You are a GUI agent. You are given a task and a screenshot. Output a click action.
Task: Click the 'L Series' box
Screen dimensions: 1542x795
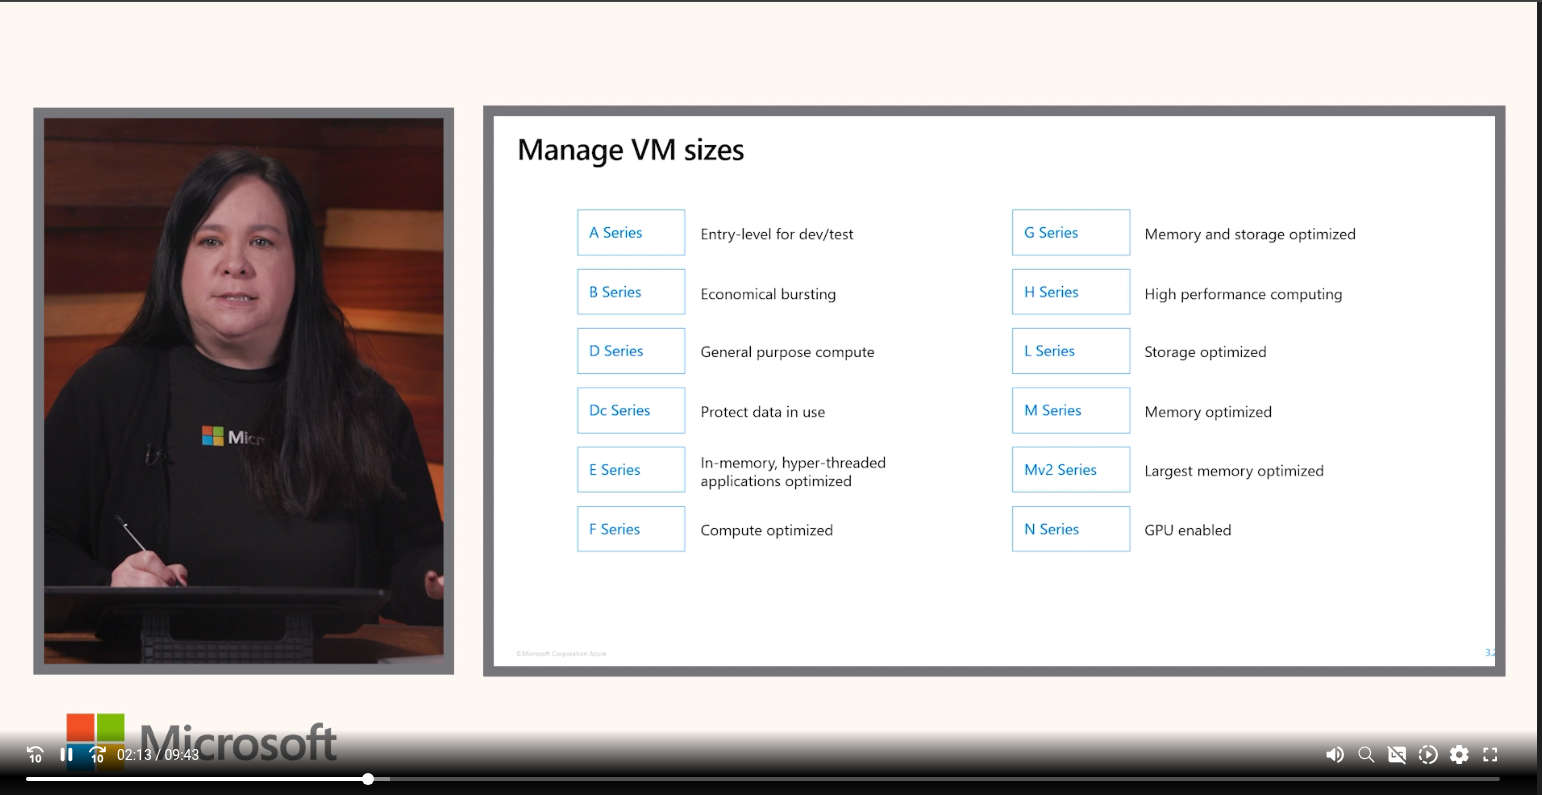(x=1071, y=351)
